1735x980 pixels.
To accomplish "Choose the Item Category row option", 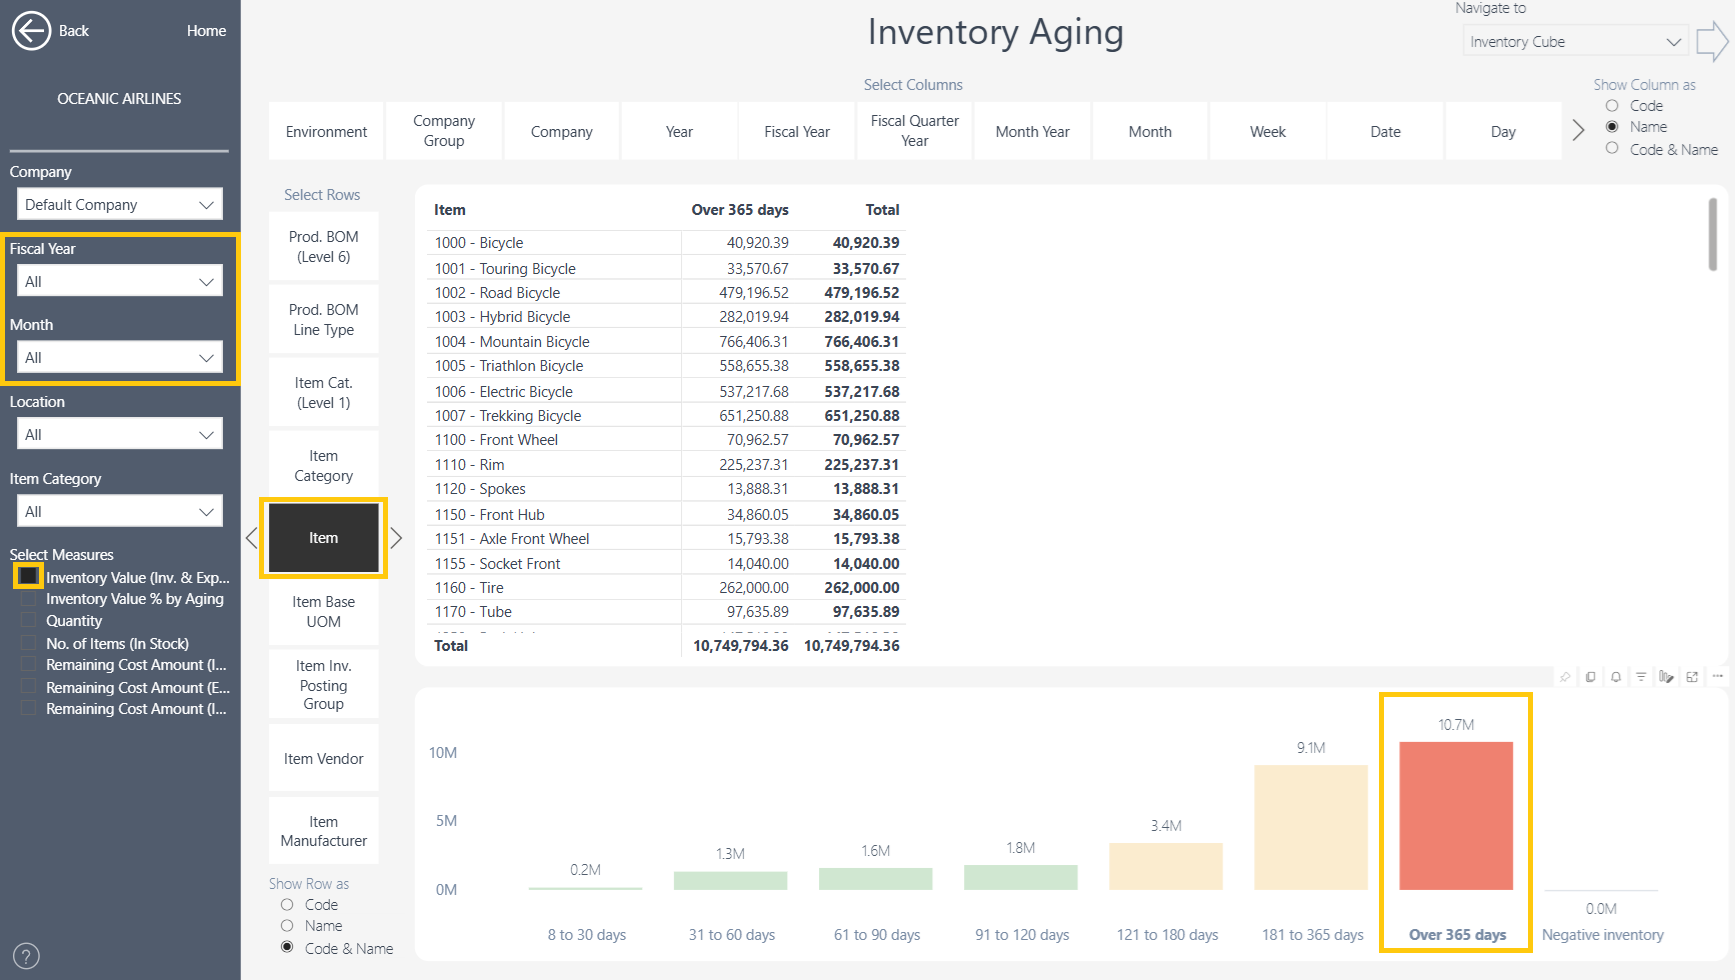I will 323,466.
